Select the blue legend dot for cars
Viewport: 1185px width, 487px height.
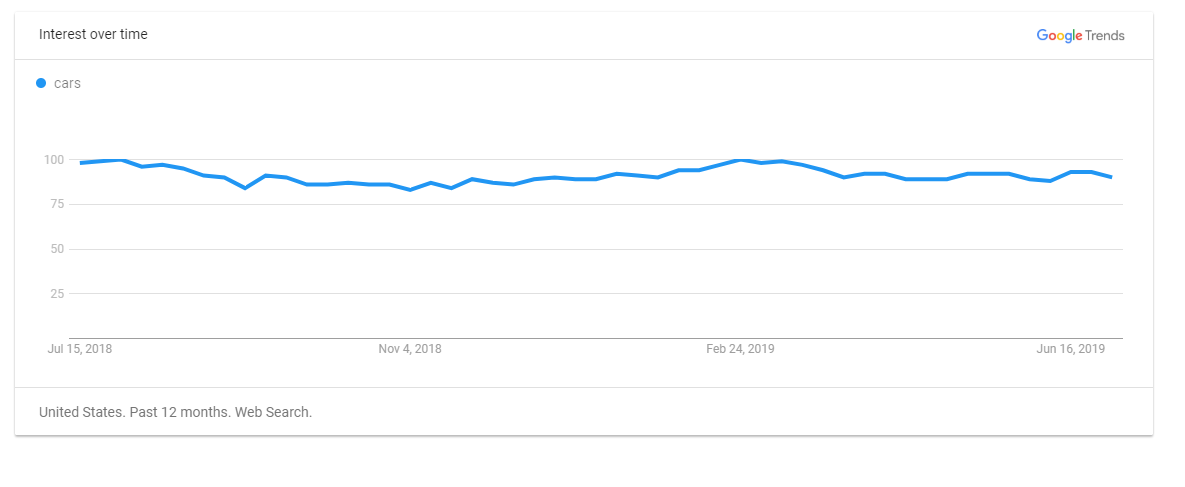pos(41,83)
